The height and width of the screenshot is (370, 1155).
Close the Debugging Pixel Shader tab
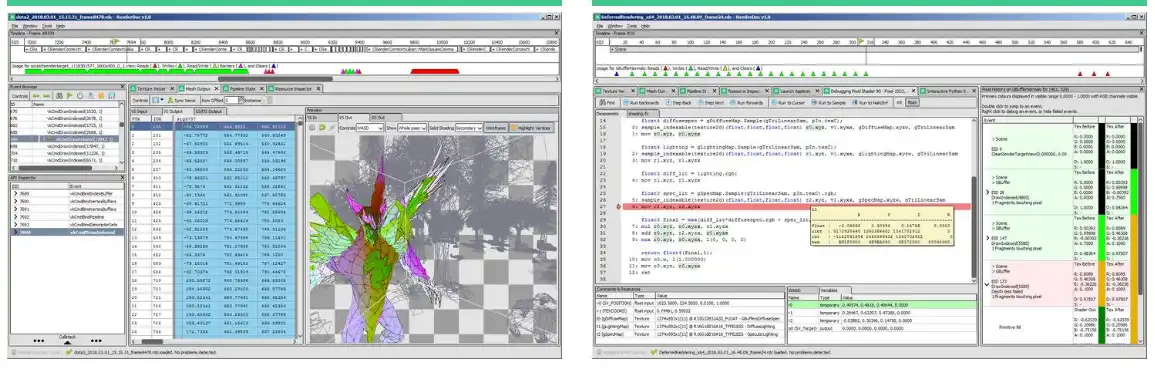coord(913,91)
